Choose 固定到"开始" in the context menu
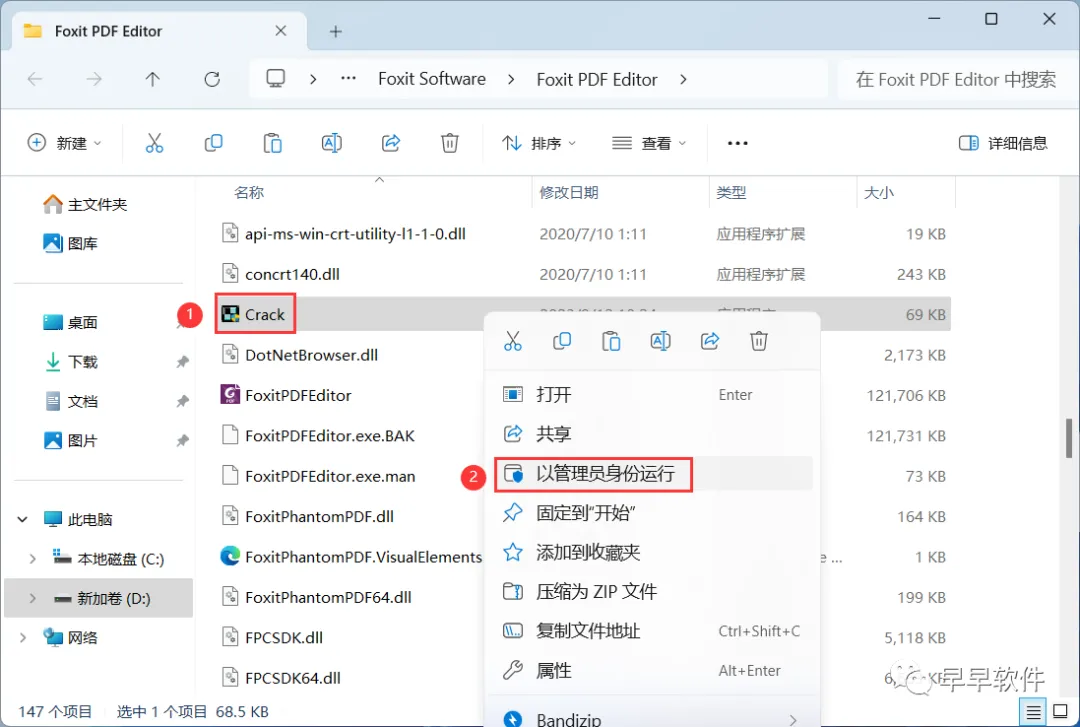The height and width of the screenshot is (727, 1080). tap(652, 513)
